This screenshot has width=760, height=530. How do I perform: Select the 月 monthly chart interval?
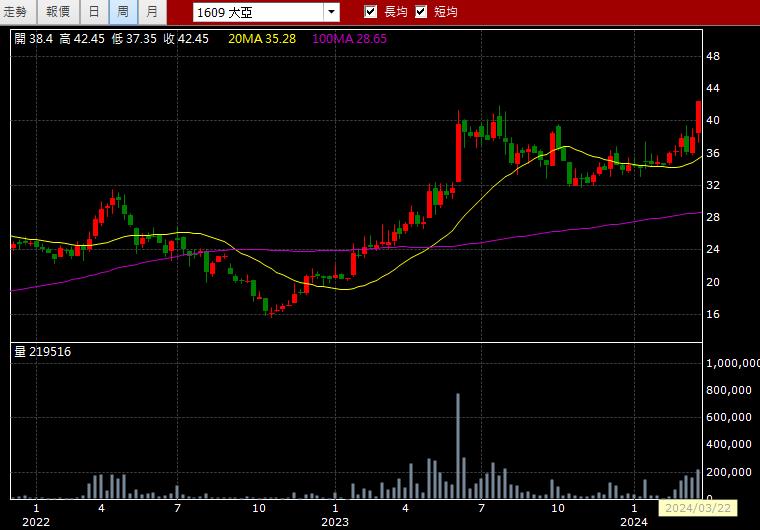coord(152,12)
